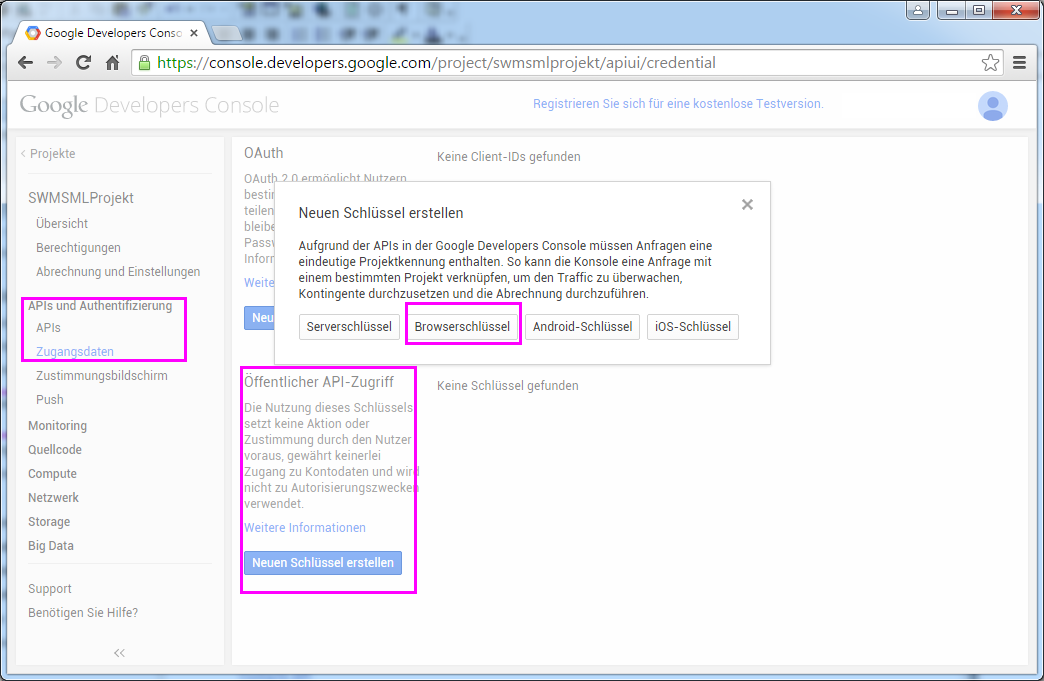Choose Browserschlüssel key type

coord(462,327)
